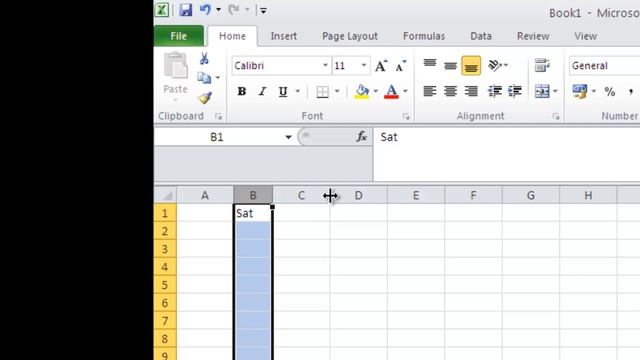Click Decrease Indent icon
The width and height of the screenshot is (640, 360).
click(x=495, y=91)
